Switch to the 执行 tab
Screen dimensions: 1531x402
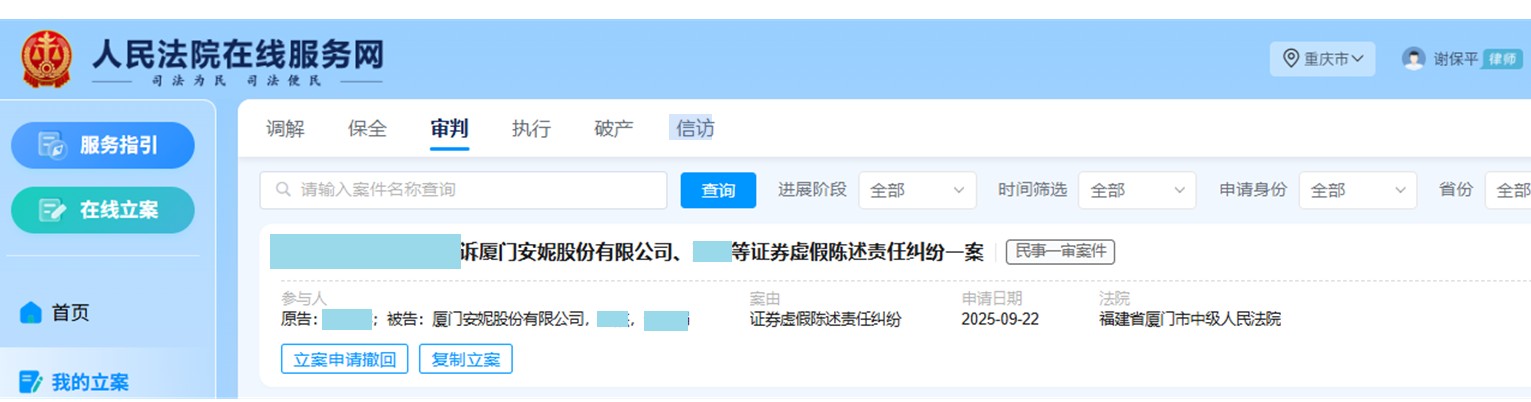coord(531,129)
